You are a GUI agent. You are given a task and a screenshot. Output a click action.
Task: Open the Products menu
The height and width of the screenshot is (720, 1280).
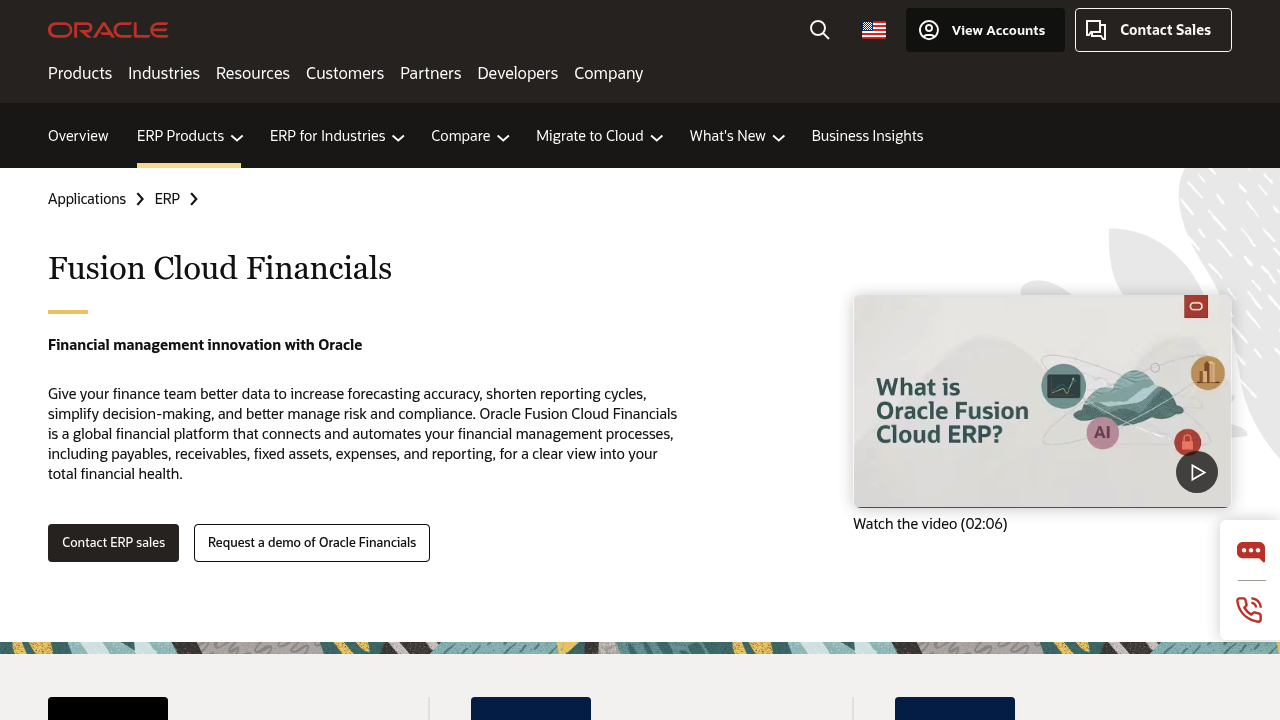pyautogui.click(x=80, y=73)
